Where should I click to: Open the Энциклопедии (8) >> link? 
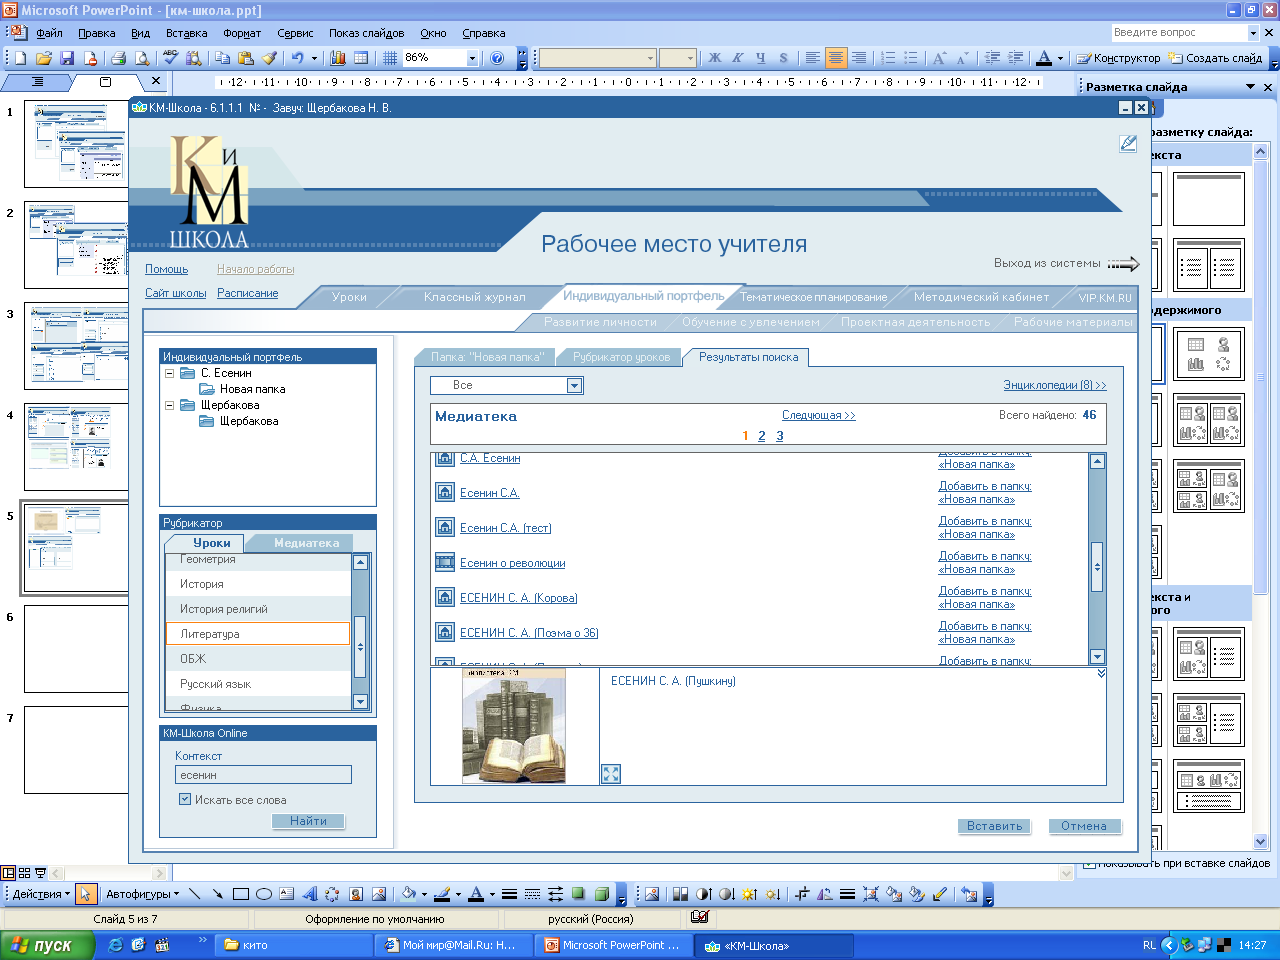coord(1055,385)
